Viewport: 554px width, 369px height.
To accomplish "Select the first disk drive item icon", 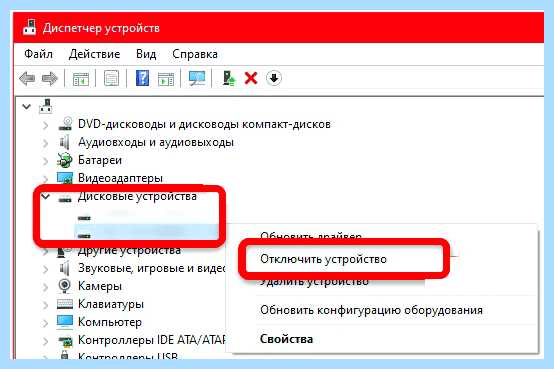I will [84, 218].
